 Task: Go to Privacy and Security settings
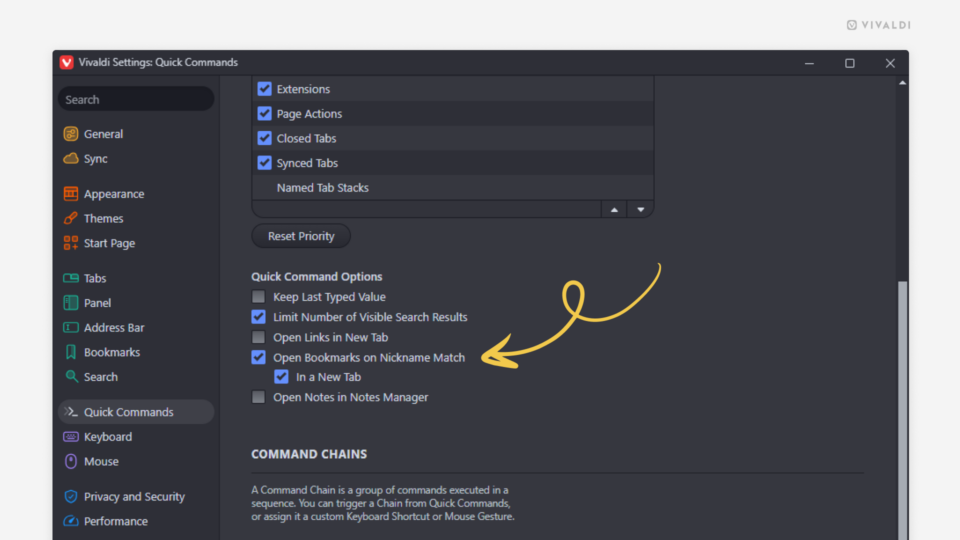click(136, 496)
